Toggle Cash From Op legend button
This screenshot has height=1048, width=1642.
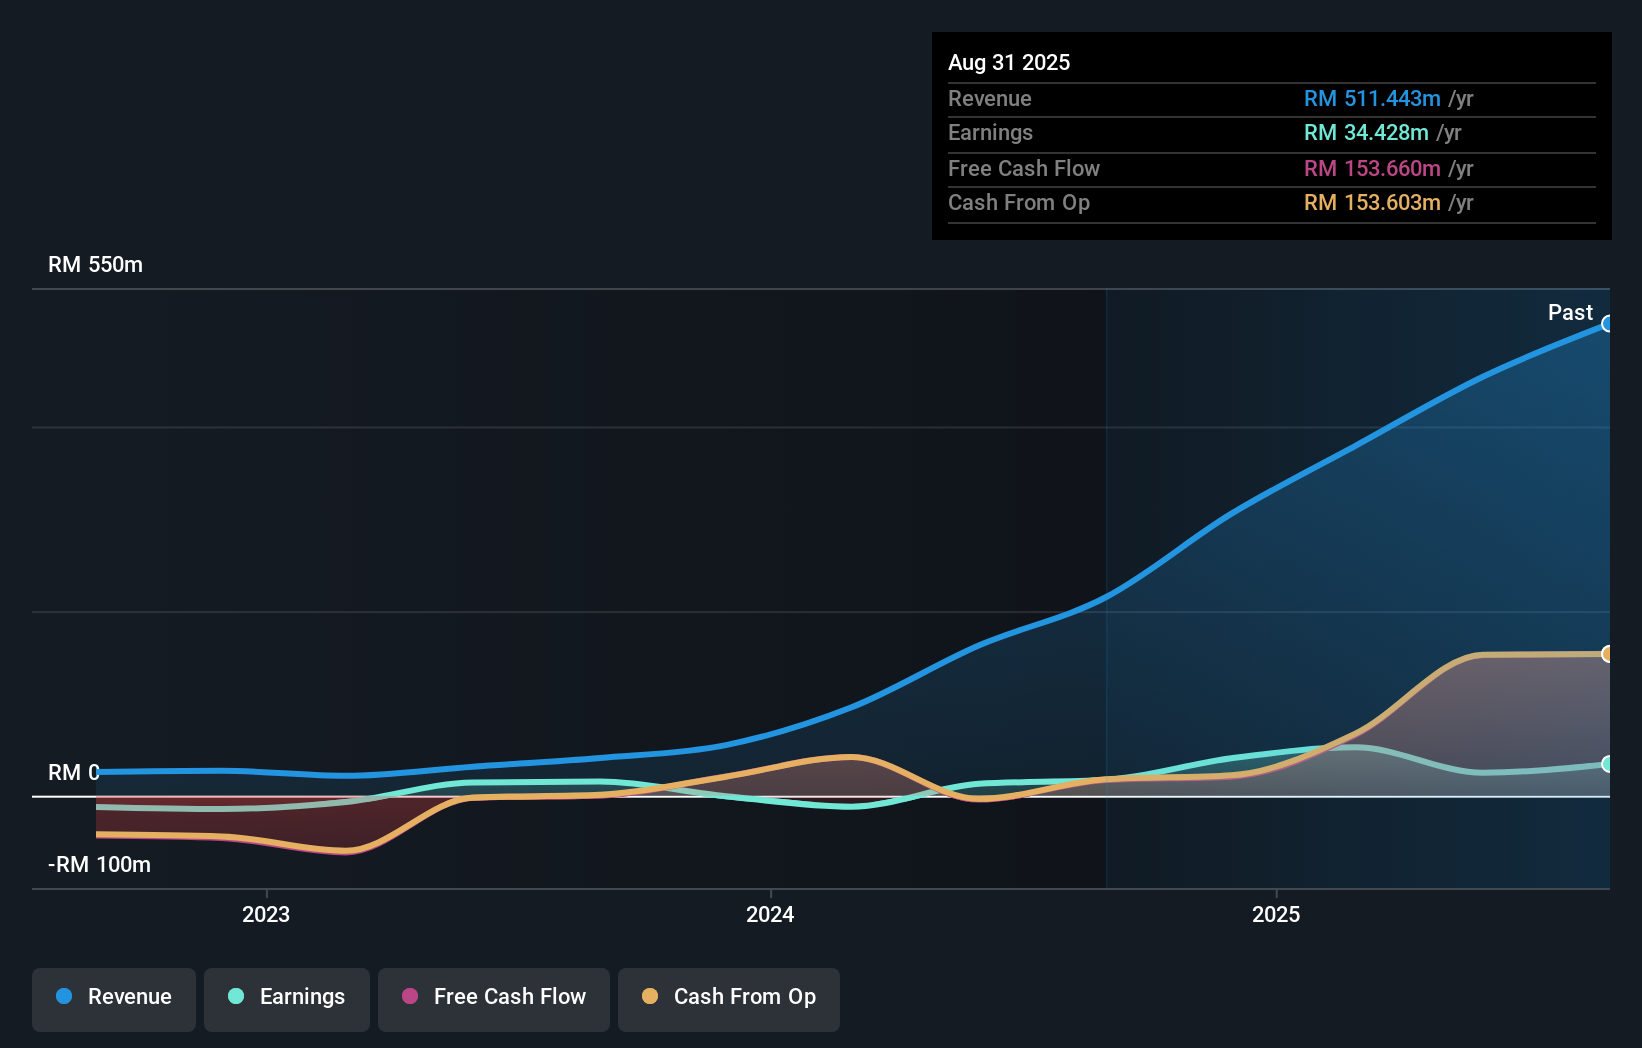(x=729, y=997)
